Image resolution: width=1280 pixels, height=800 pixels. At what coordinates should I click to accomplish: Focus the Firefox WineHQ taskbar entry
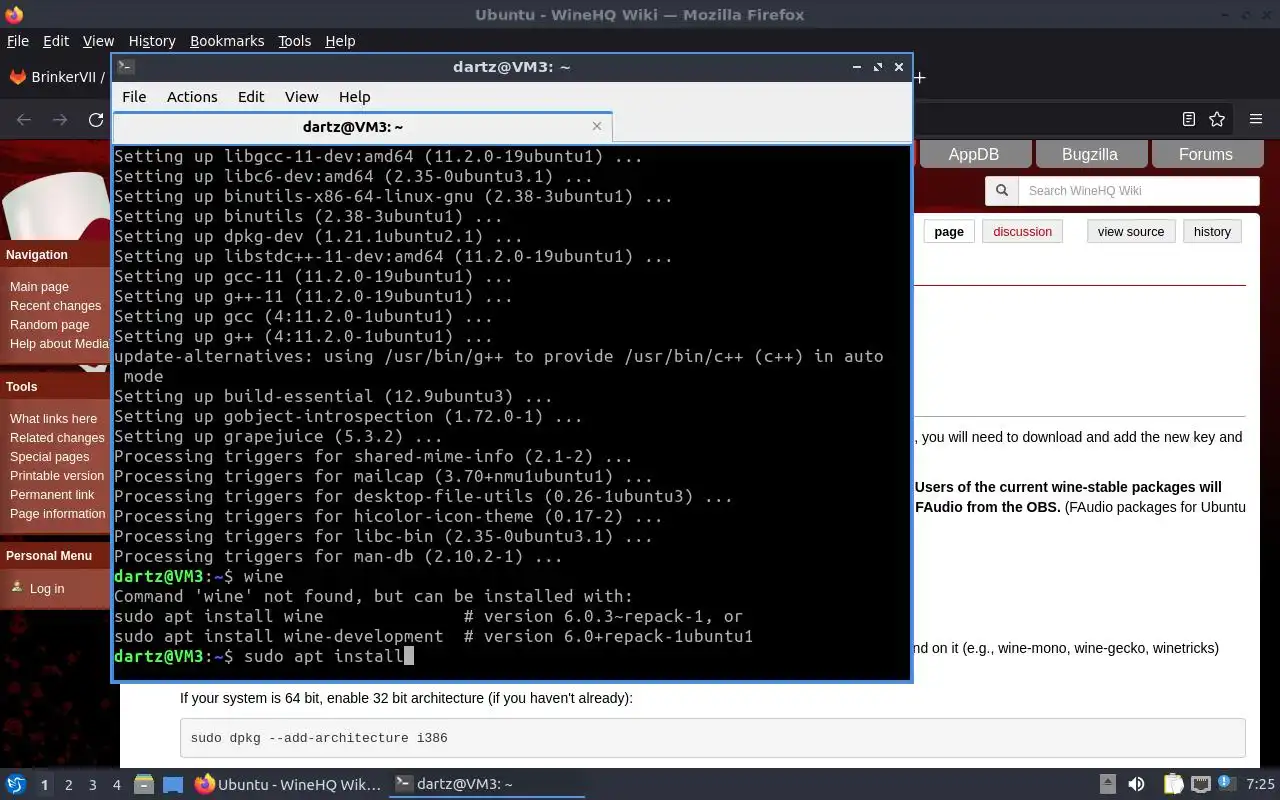(287, 784)
